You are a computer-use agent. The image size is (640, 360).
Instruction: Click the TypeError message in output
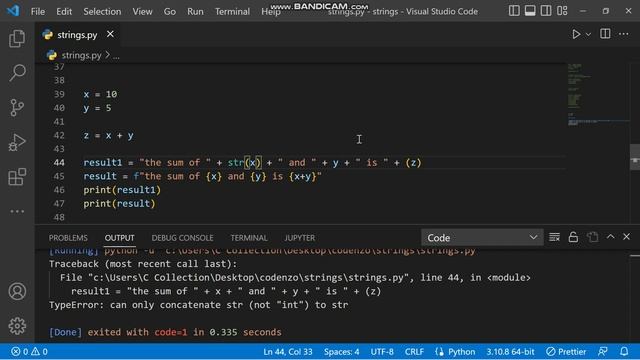(198, 305)
